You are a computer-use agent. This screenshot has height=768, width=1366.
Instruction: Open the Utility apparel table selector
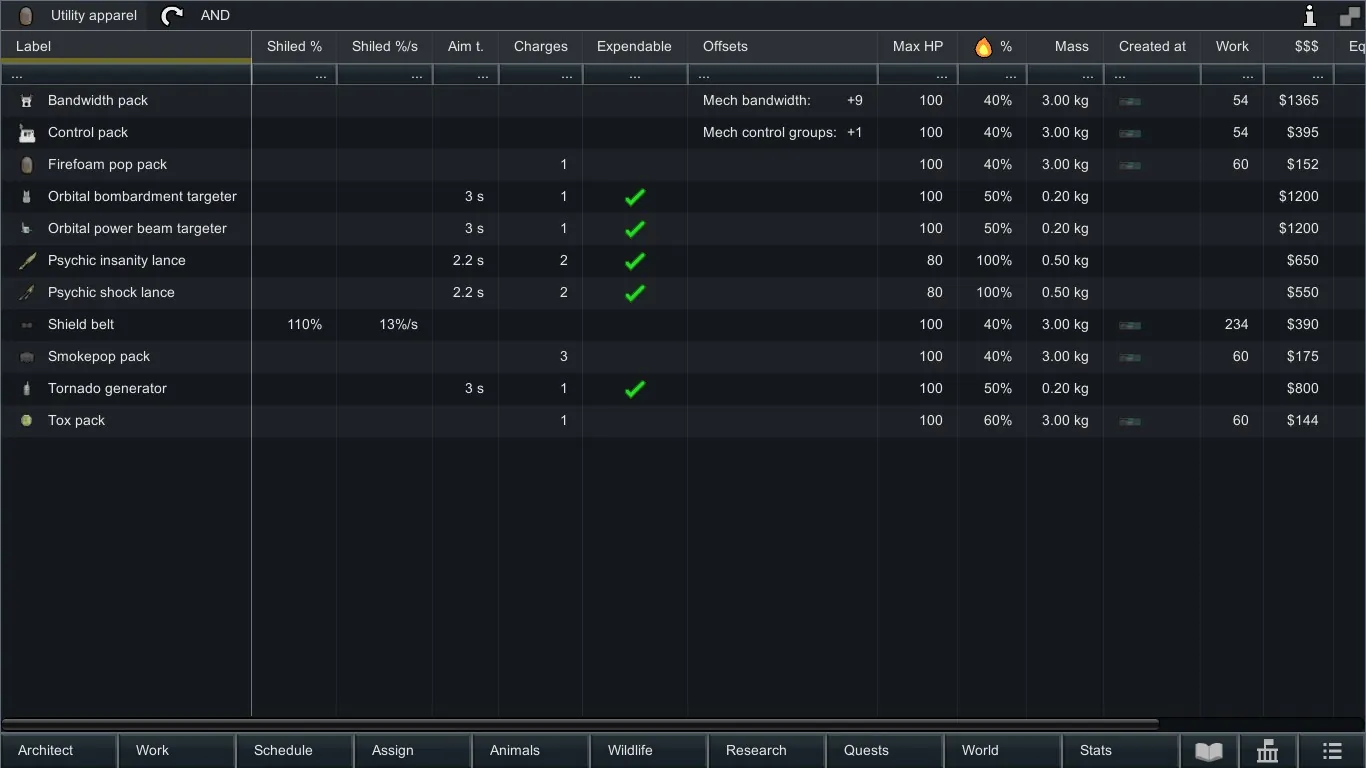point(78,15)
